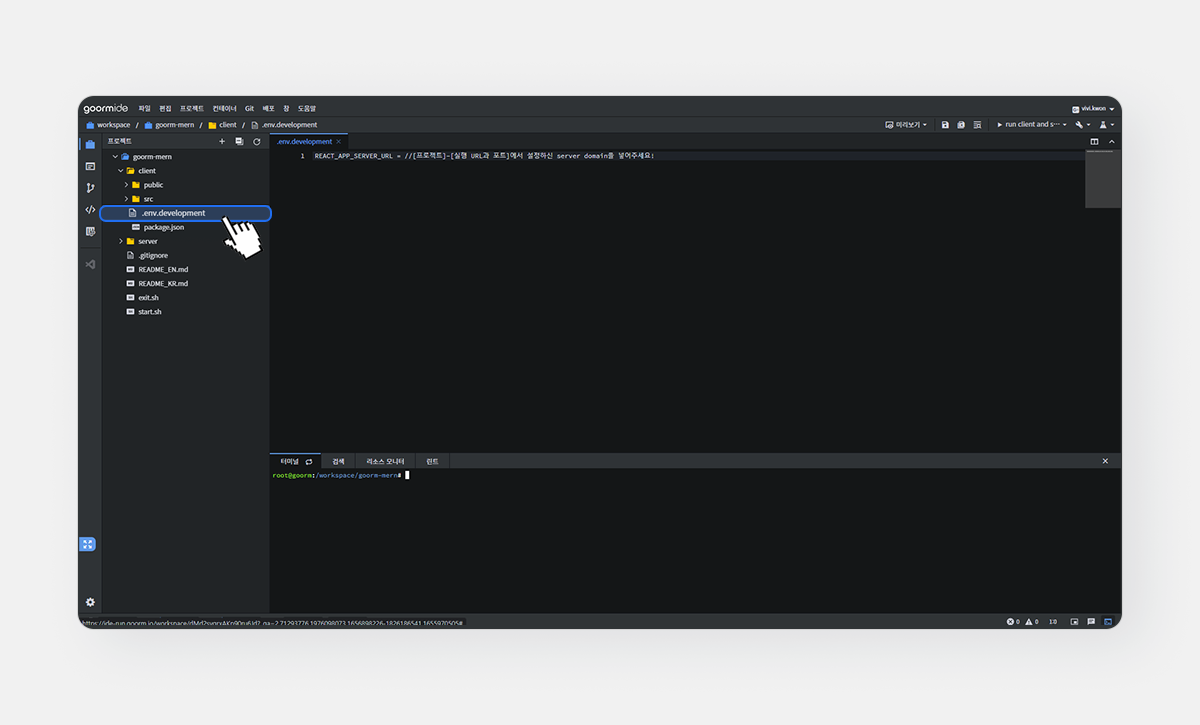1200x725 pixels.
Task: Open the project explorer sidebar icon
Action: coord(90,144)
